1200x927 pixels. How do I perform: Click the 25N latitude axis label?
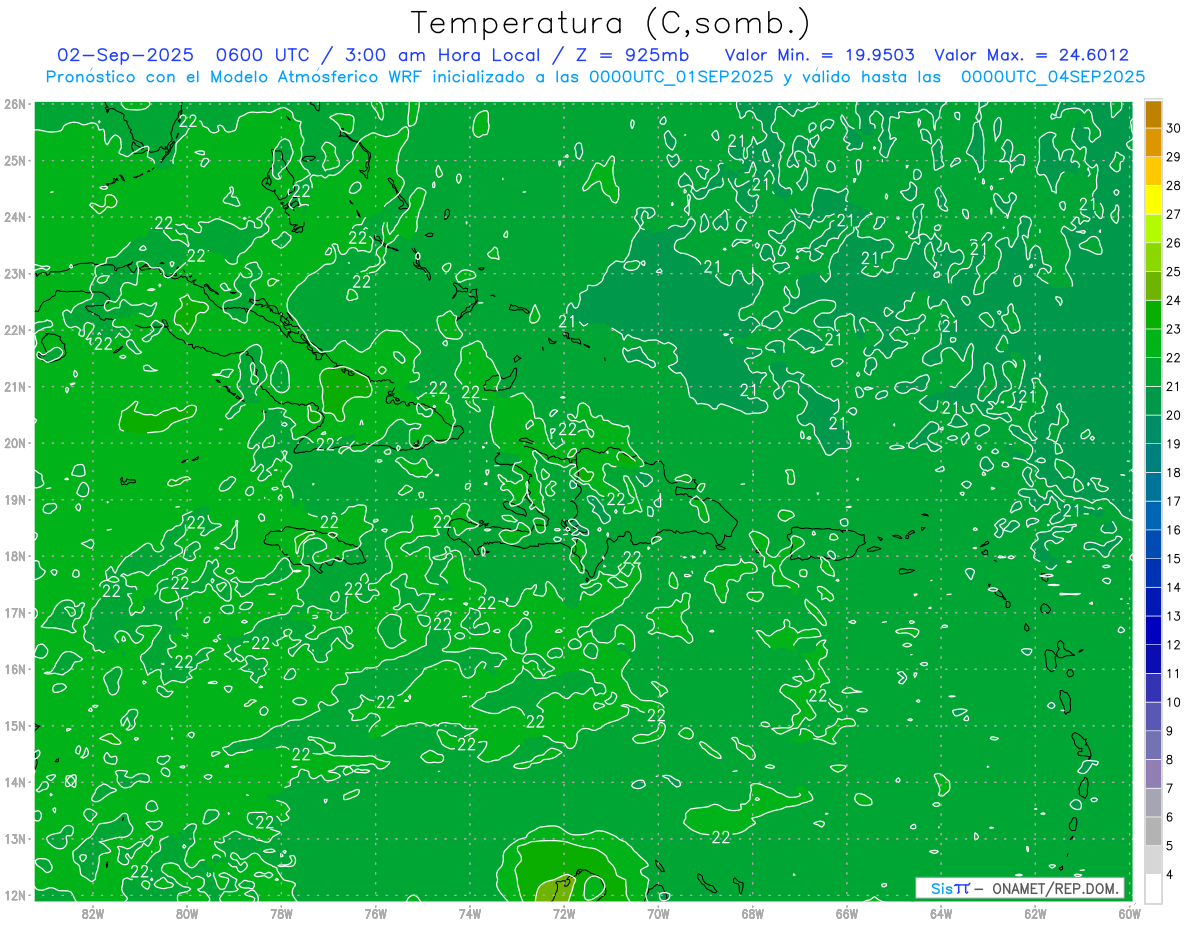[x=15, y=161]
